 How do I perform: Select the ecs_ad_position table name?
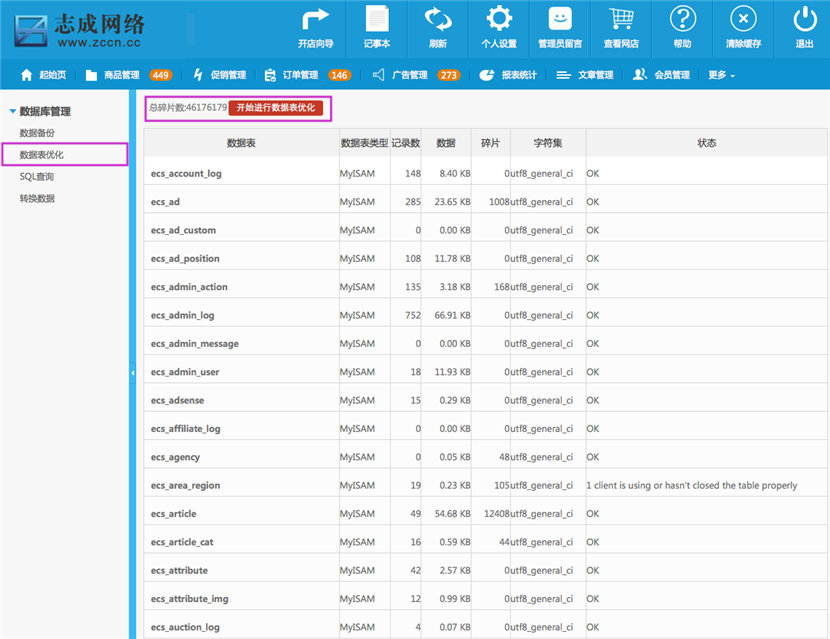tap(185, 258)
